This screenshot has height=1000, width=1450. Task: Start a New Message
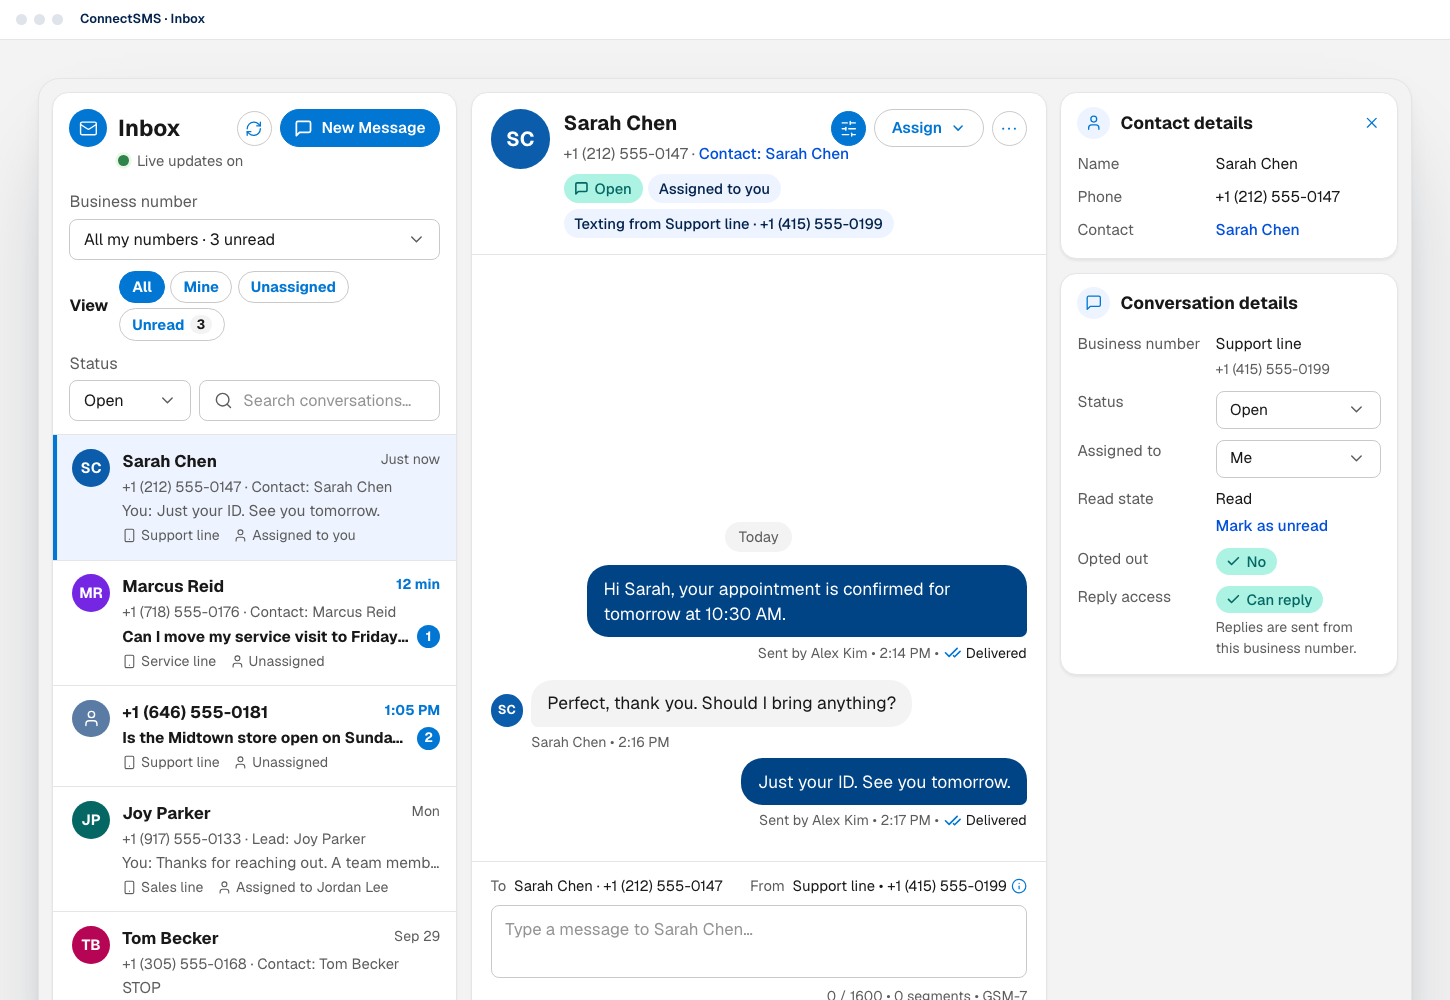(x=360, y=128)
